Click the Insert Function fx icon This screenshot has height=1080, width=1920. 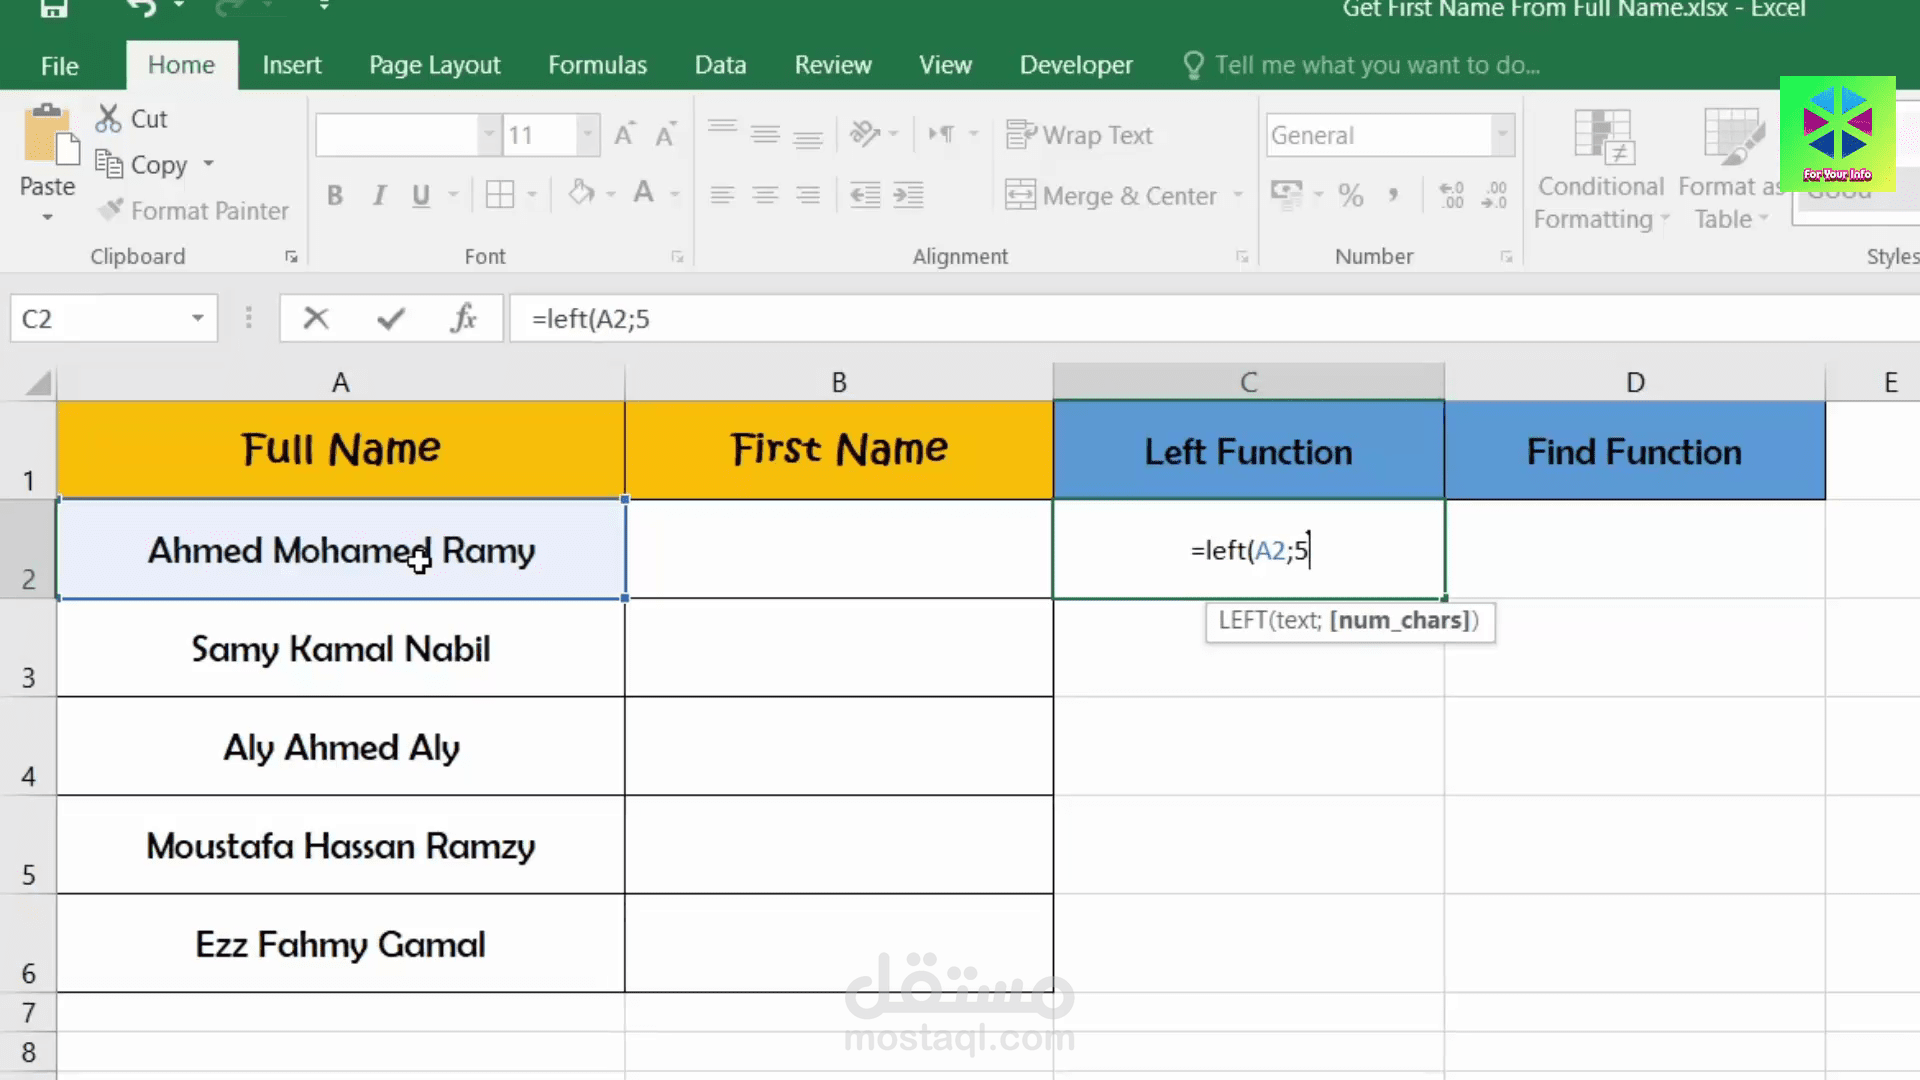tap(463, 318)
